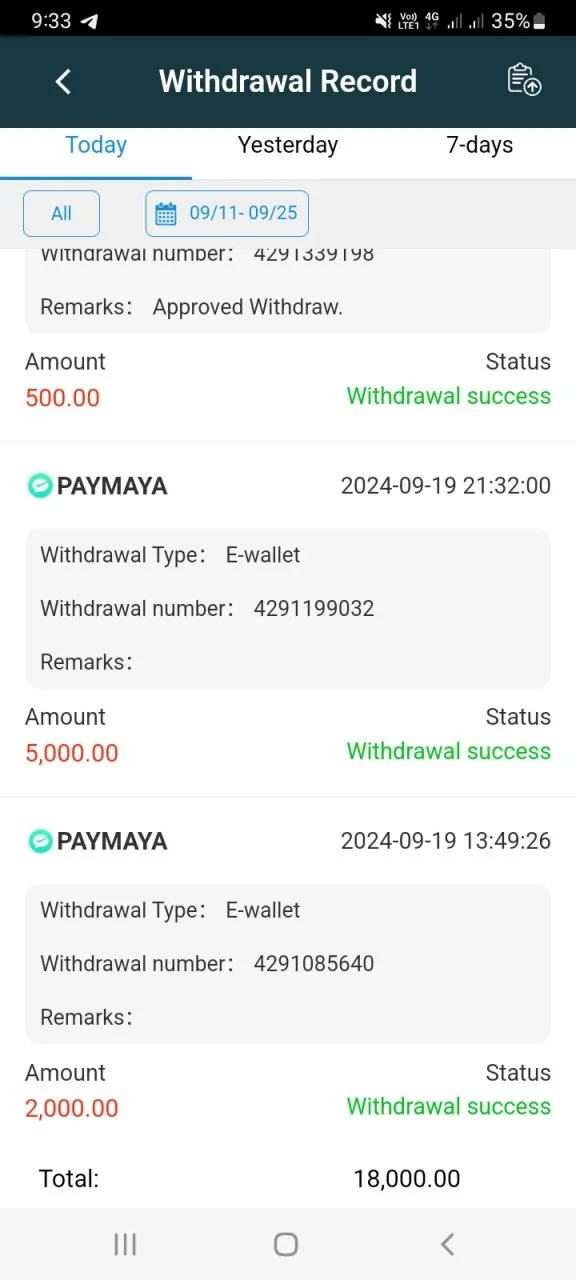Tap withdrawal number 4291085640
The height and width of the screenshot is (1280, 576).
pyautogui.click(x=314, y=963)
